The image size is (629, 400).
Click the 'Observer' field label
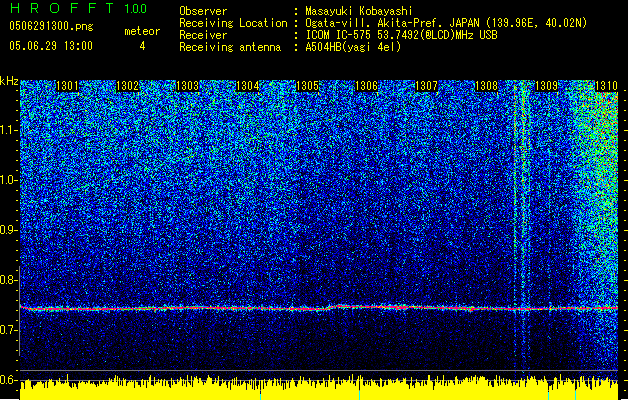[x=203, y=11]
